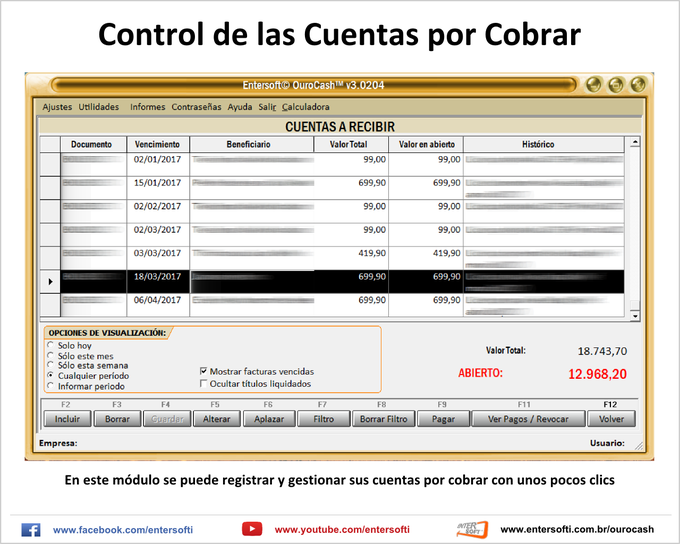Click the YouTube play logo icon
This screenshot has height=544, width=680.
coord(252,529)
